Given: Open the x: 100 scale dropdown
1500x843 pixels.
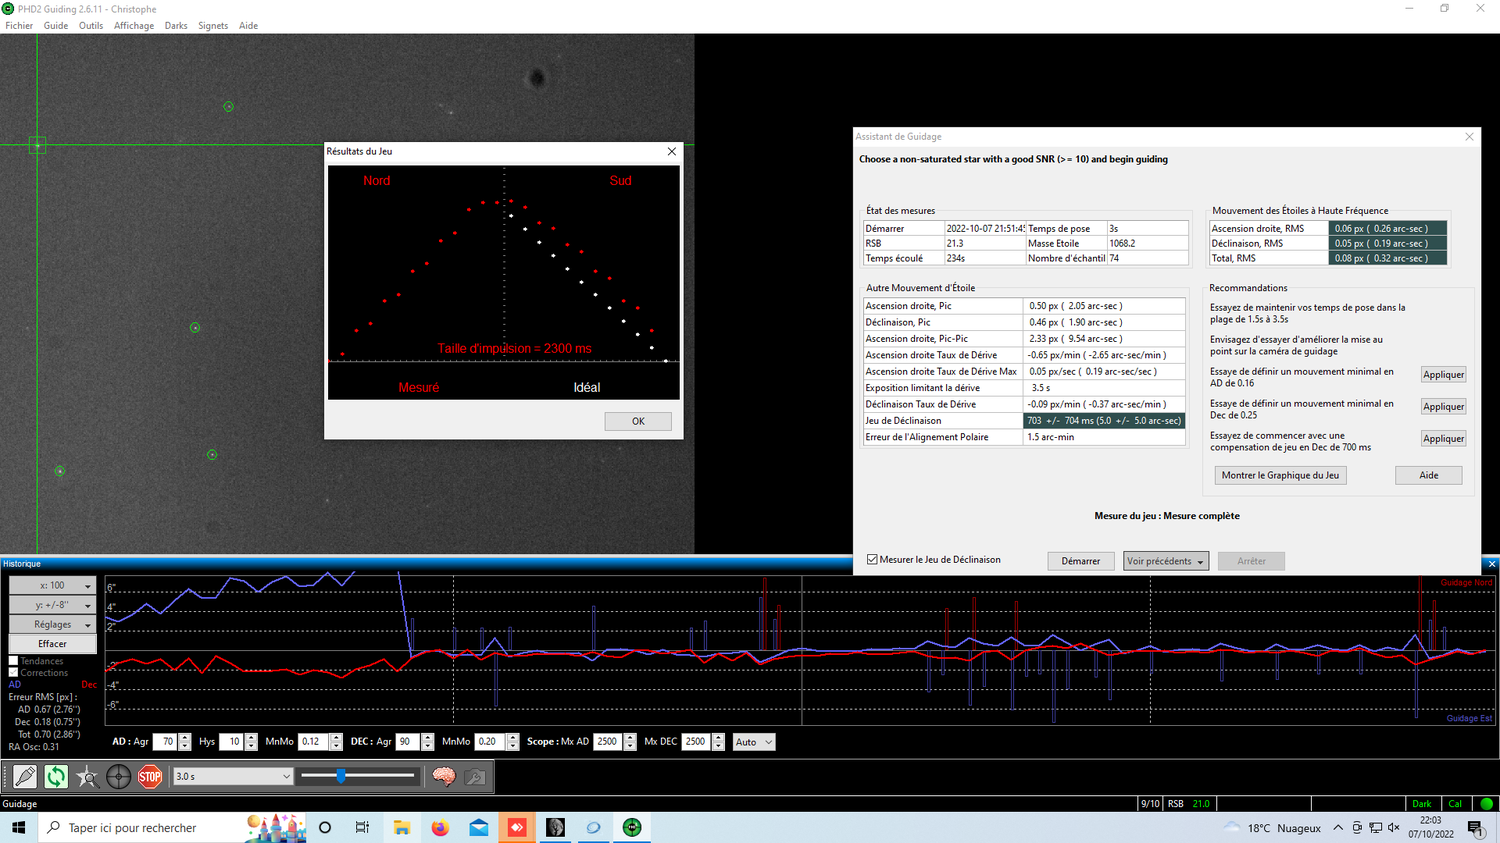Looking at the screenshot, I should [53, 585].
